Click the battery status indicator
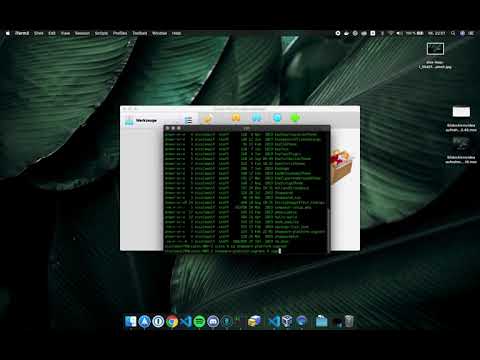The image size is (480, 360). tap(415, 33)
